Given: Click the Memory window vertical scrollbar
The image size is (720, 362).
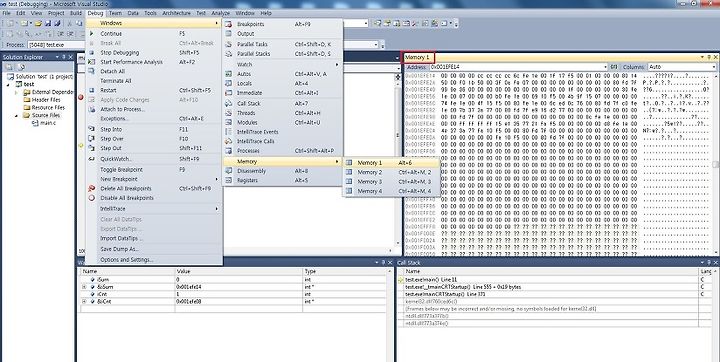Looking at the screenshot, I should pos(715,164).
